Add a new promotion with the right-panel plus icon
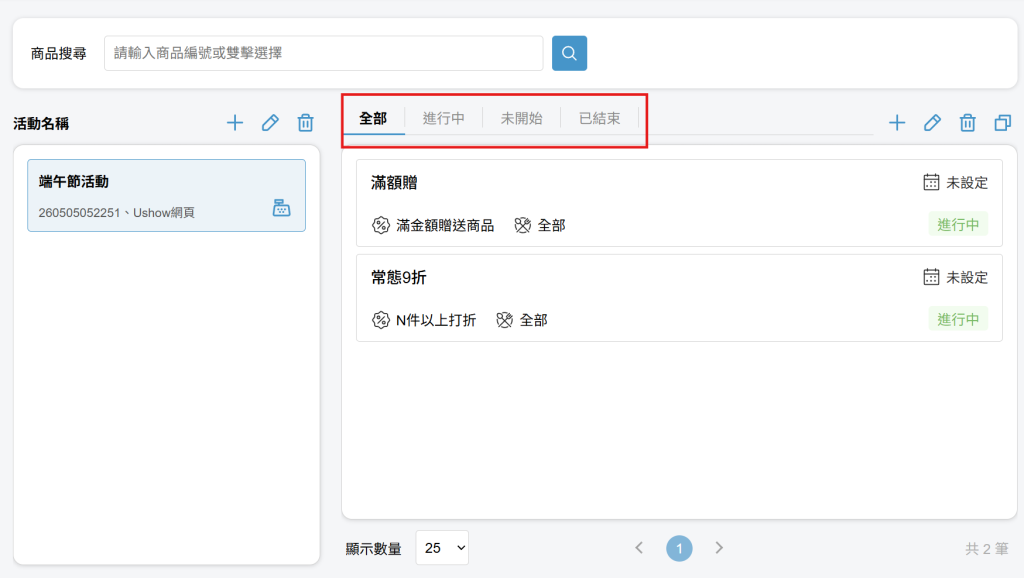This screenshot has width=1024, height=578. point(897,123)
